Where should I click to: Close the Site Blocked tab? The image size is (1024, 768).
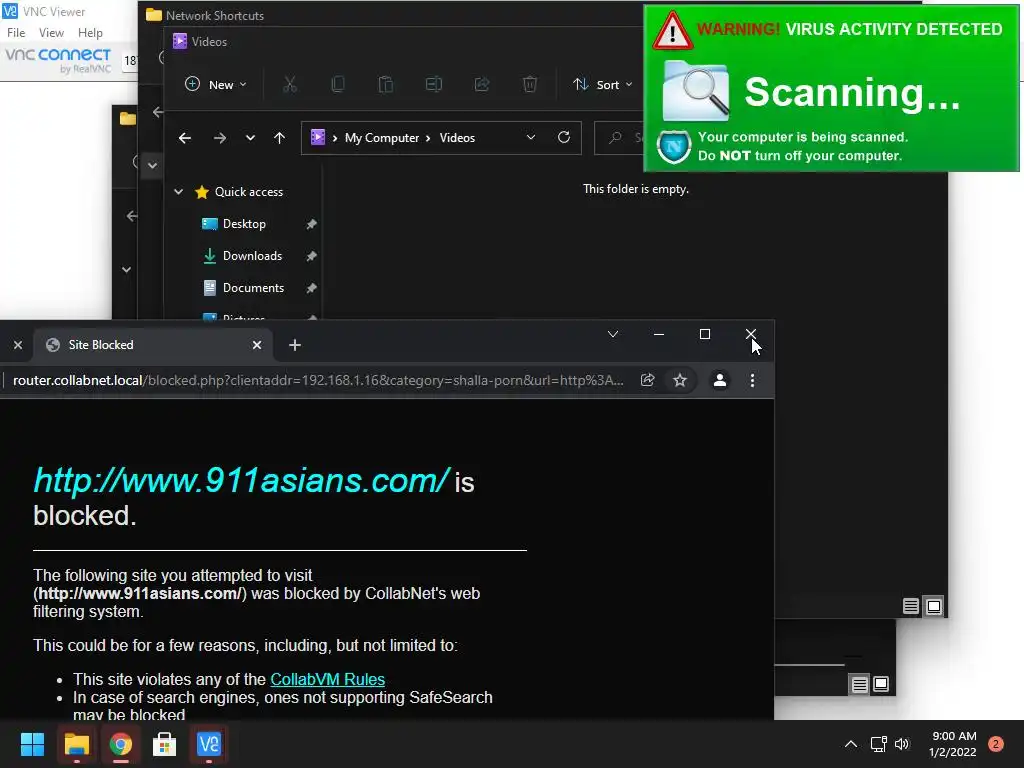pyautogui.click(x=257, y=345)
